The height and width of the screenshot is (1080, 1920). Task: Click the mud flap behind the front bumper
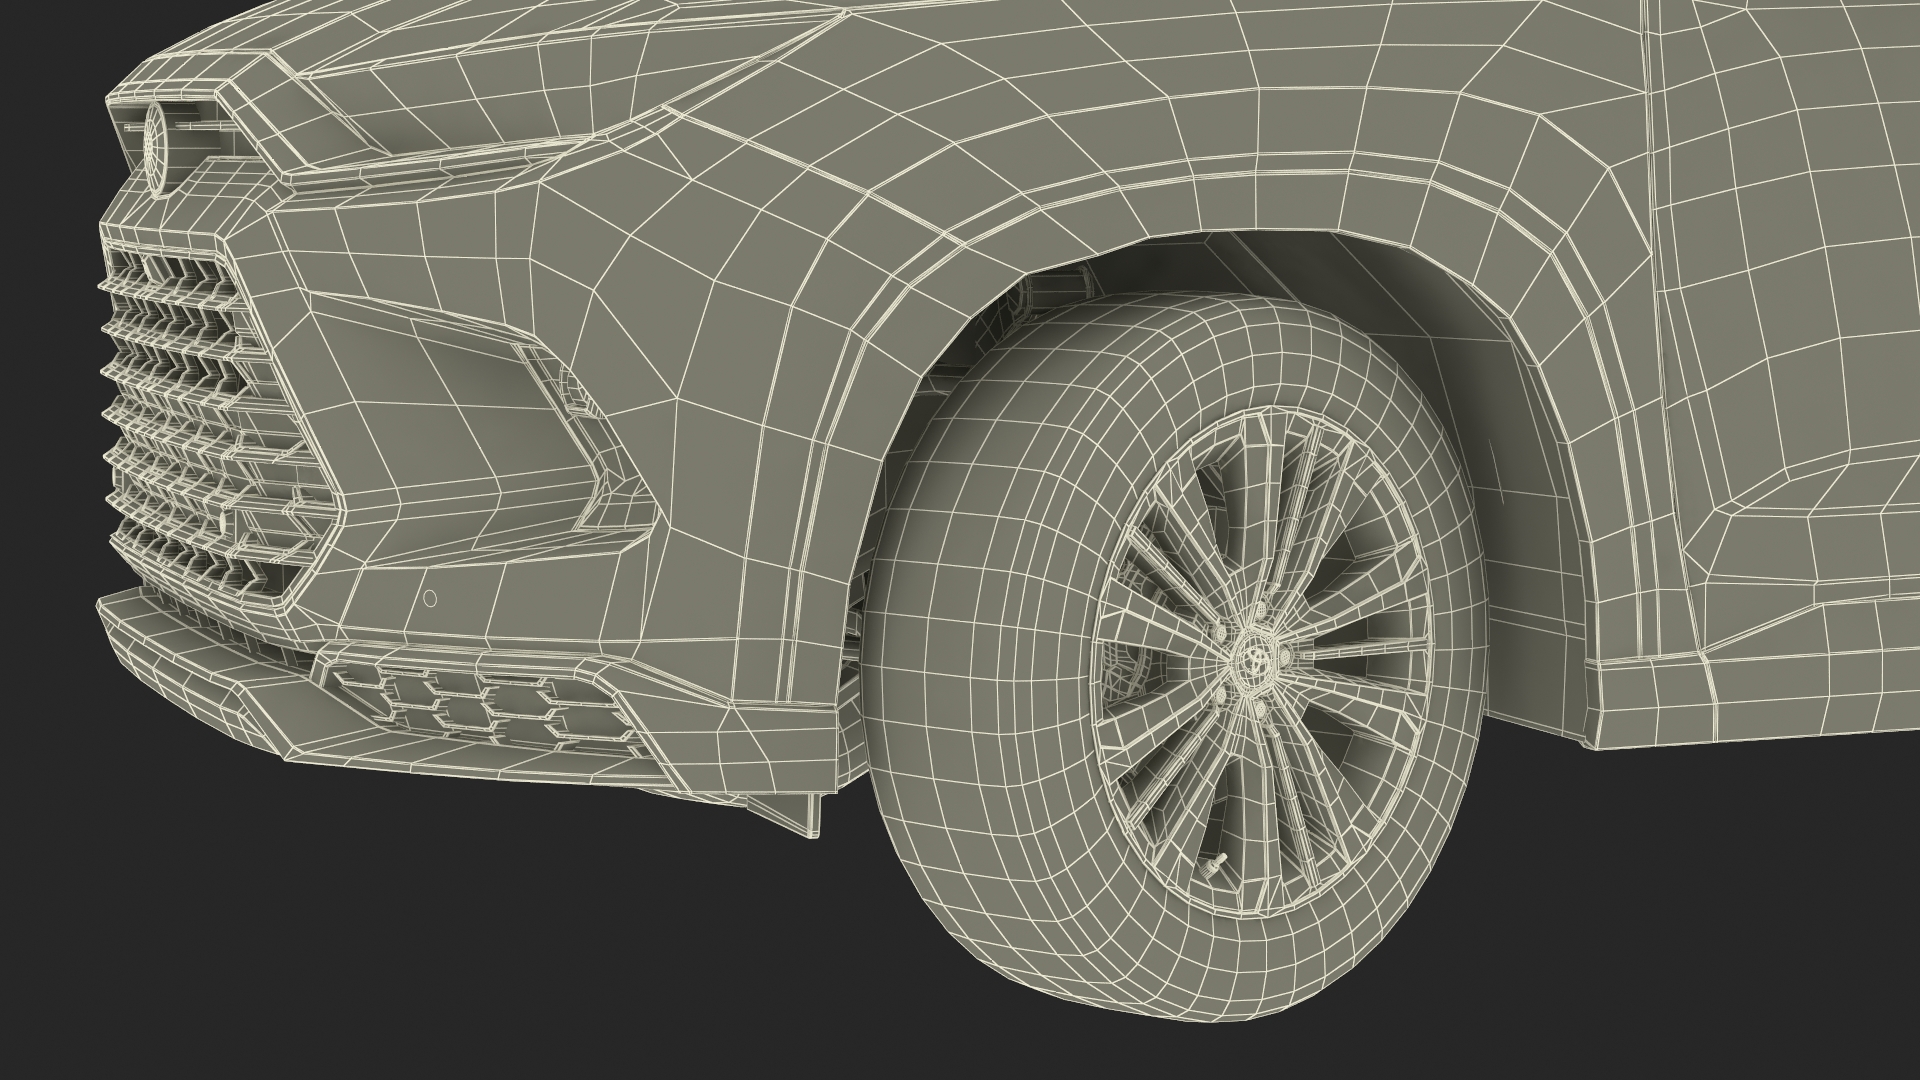click(790, 805)
